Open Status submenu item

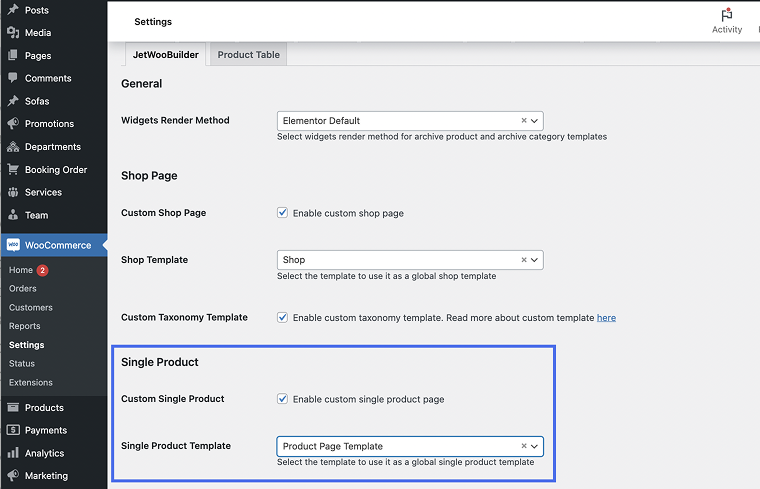coord(22,363)
